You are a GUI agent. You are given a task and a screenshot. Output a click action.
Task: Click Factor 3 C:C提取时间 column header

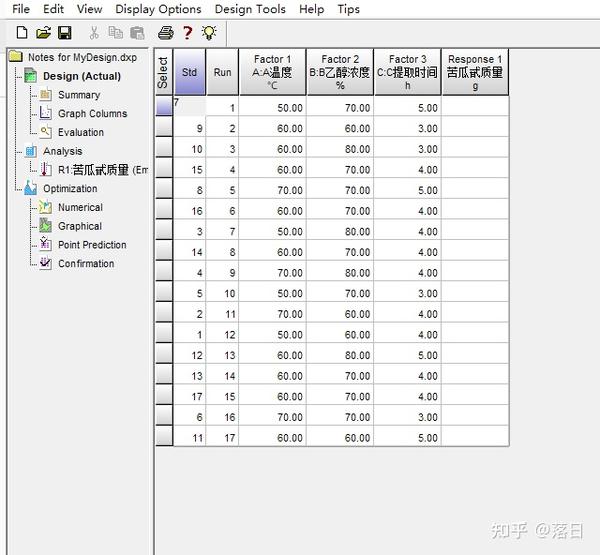[x=407, y=72]
